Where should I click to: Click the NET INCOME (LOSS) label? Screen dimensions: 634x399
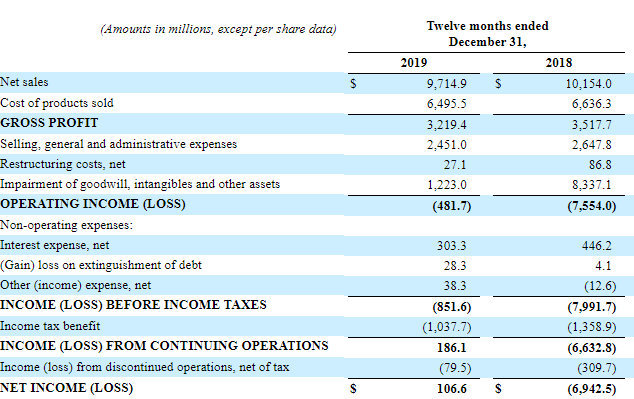point(66,388)
